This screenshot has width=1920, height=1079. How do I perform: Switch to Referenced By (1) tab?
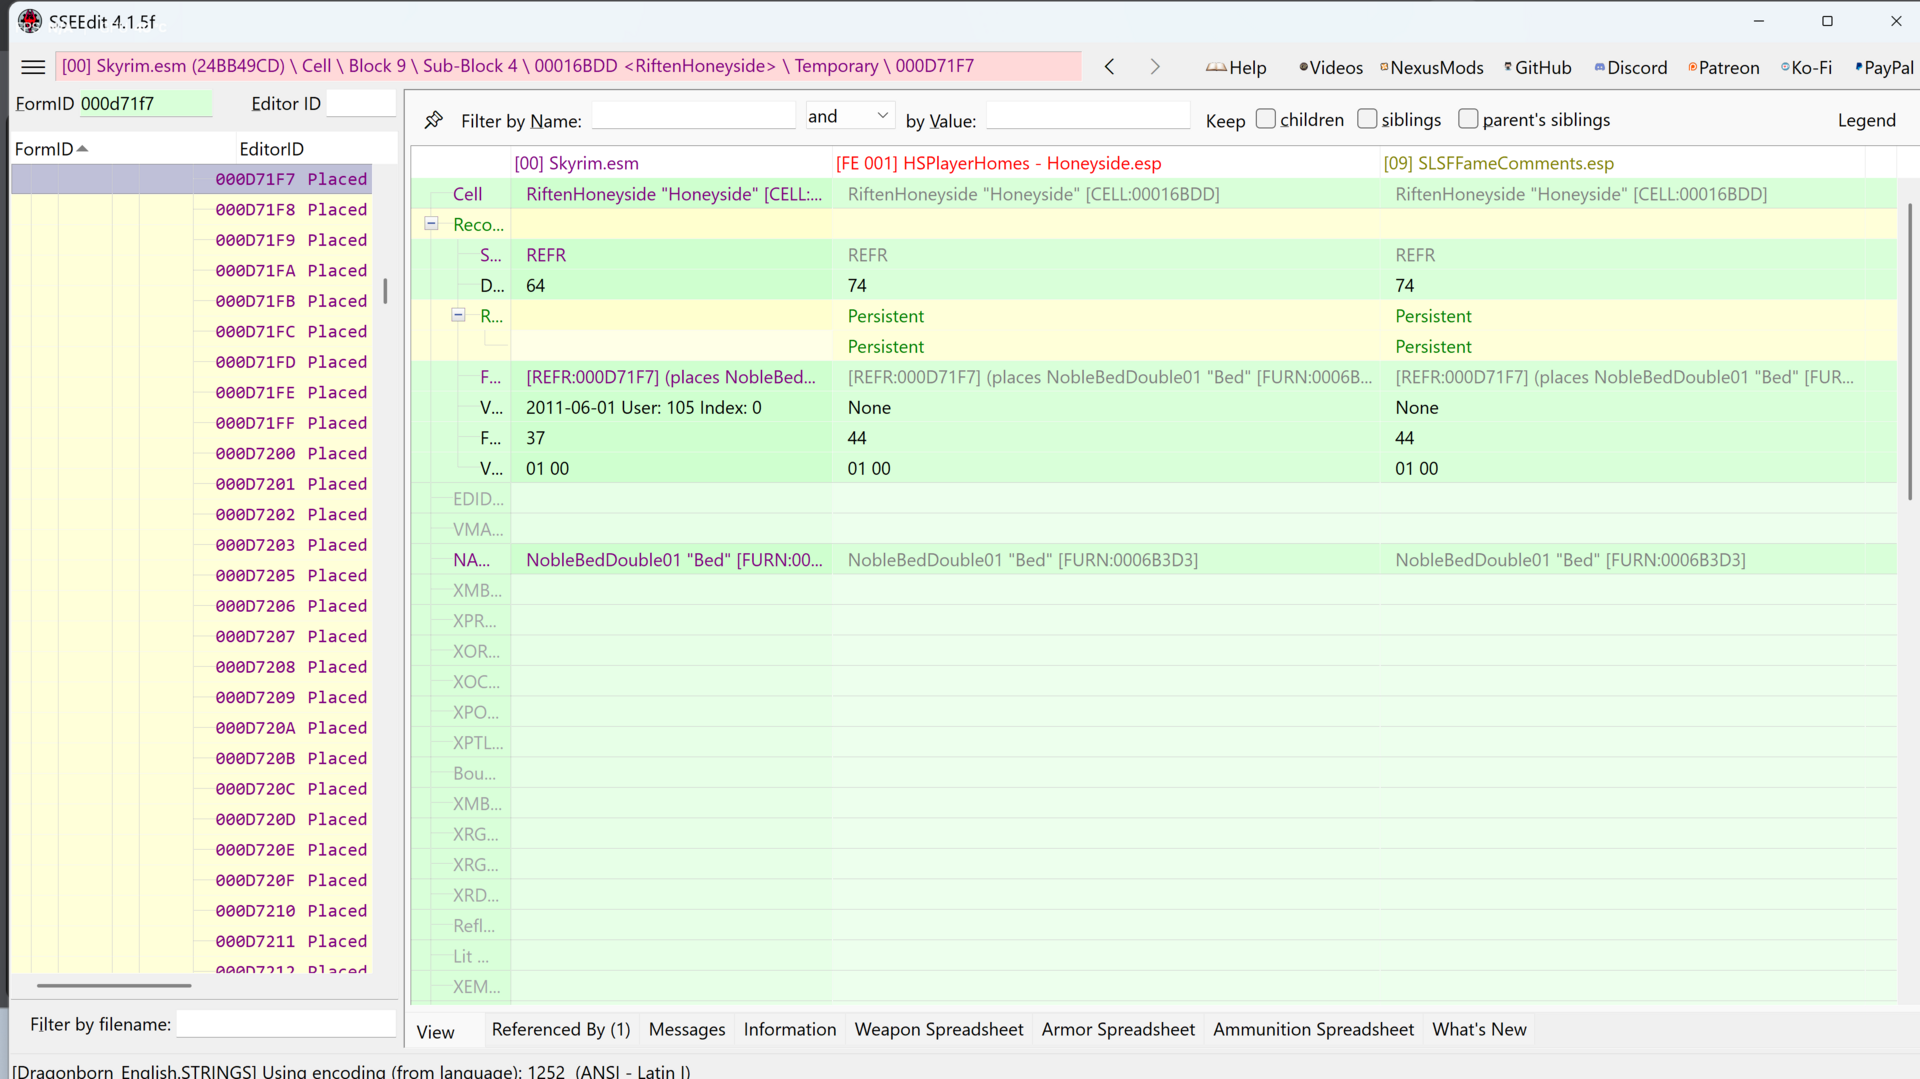(561, 1029)
